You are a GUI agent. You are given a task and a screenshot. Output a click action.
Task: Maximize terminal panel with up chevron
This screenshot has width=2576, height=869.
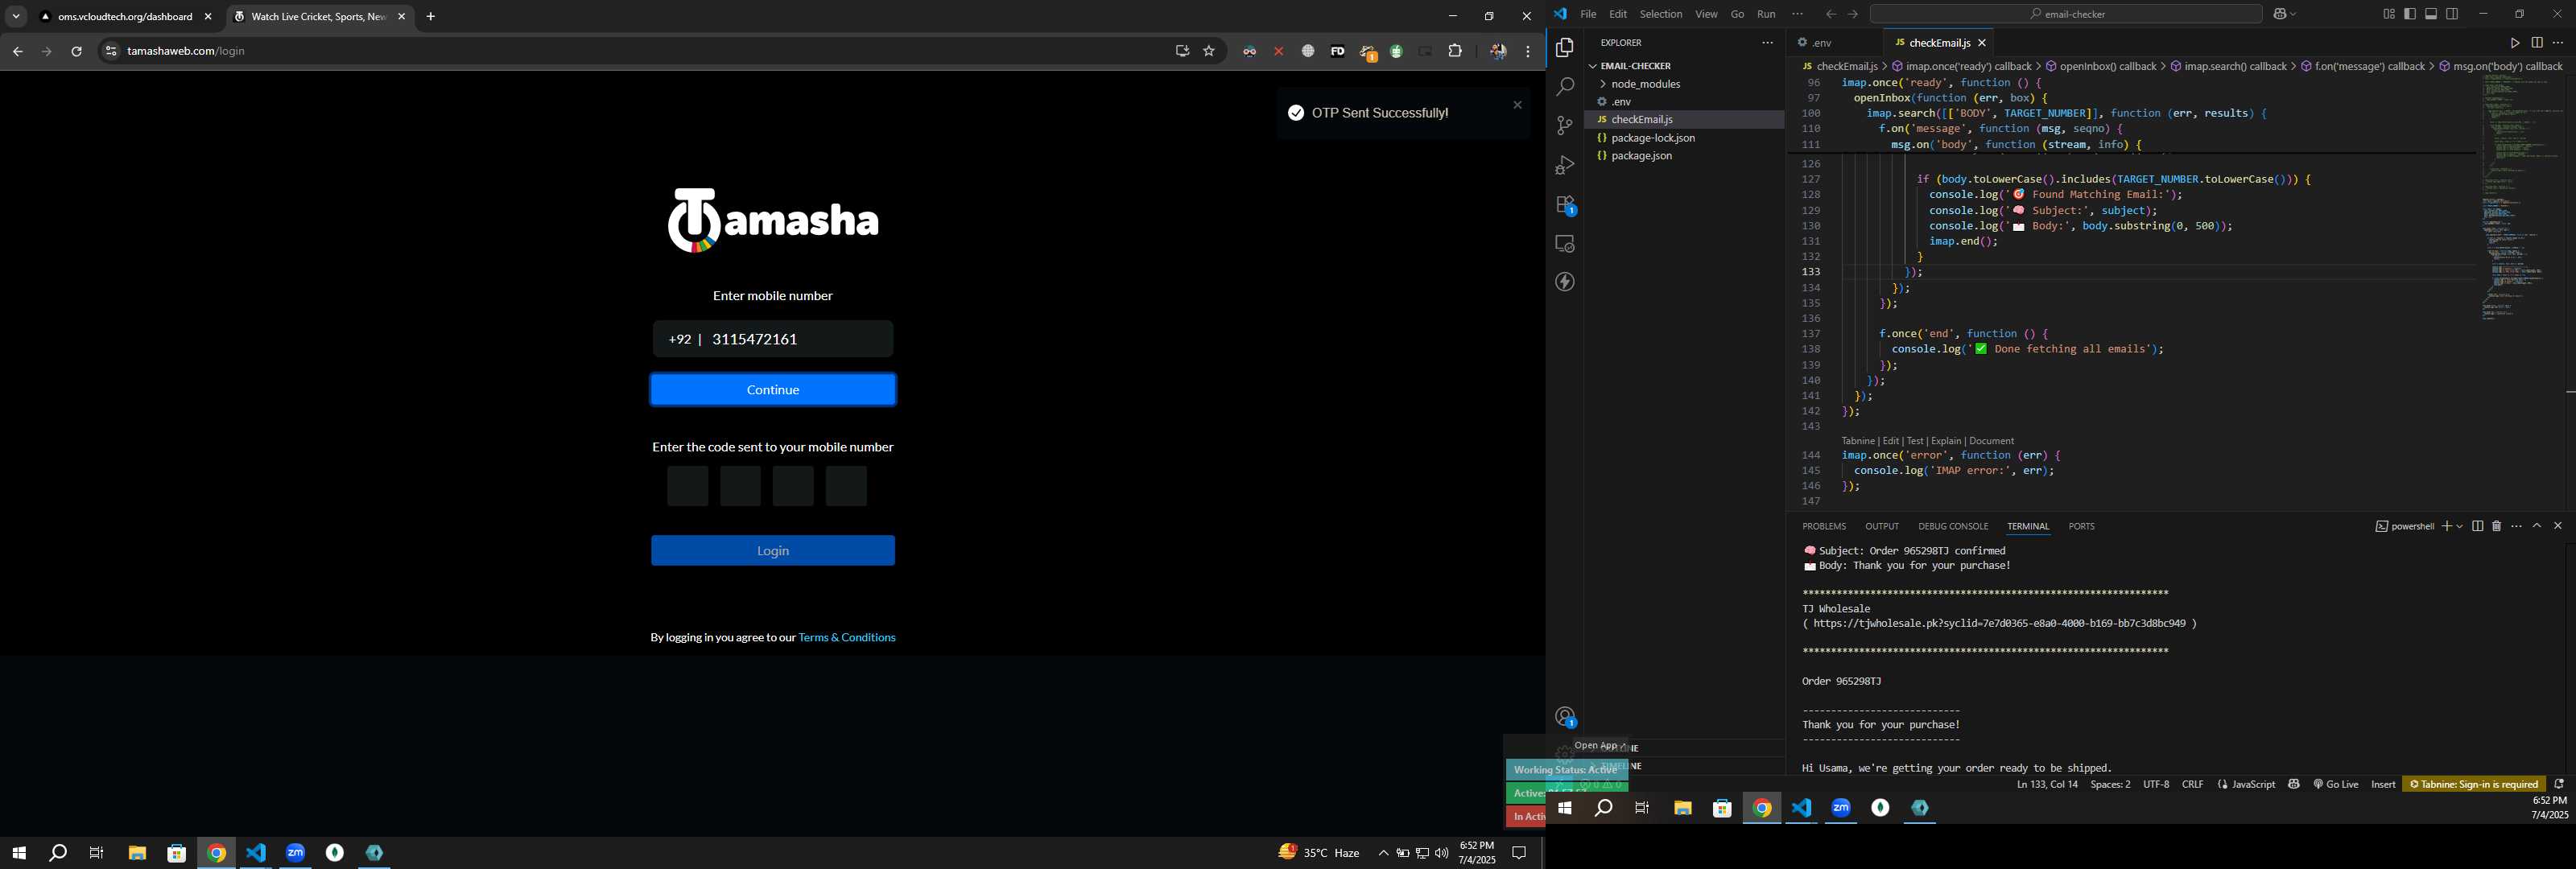click(x=2537, y=526)
